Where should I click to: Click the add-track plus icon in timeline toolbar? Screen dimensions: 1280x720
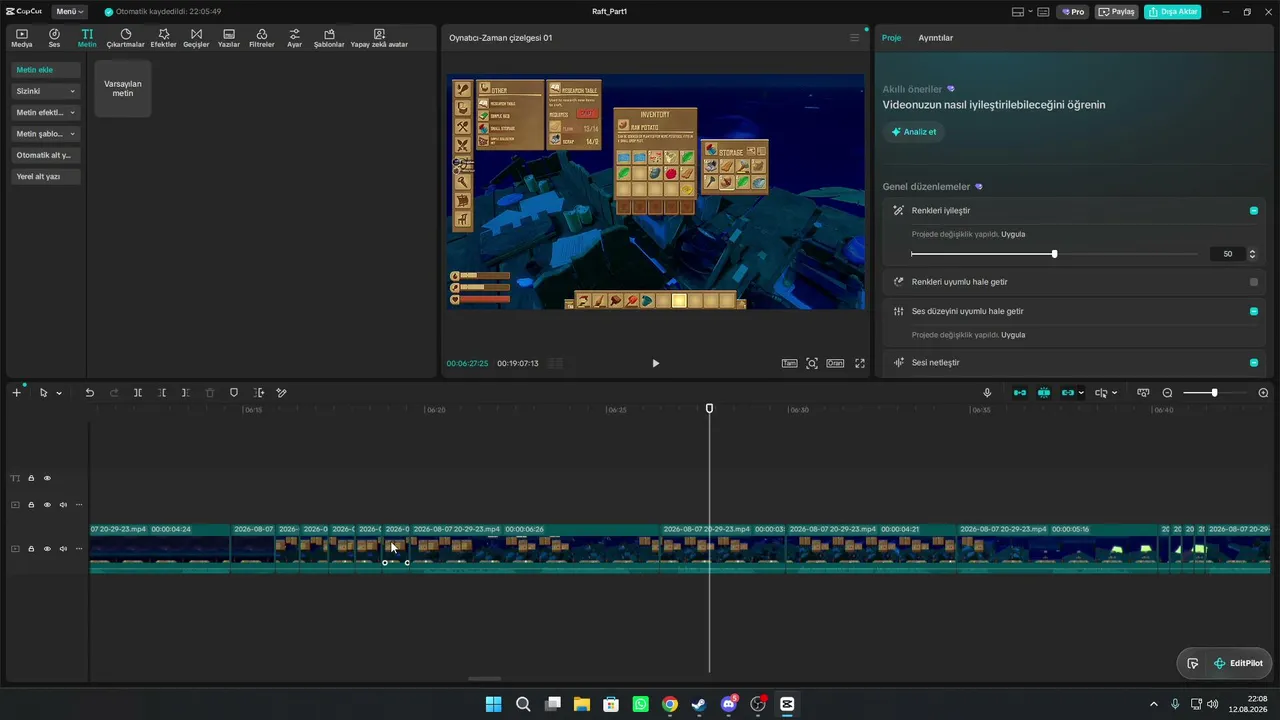click(16, 393)
